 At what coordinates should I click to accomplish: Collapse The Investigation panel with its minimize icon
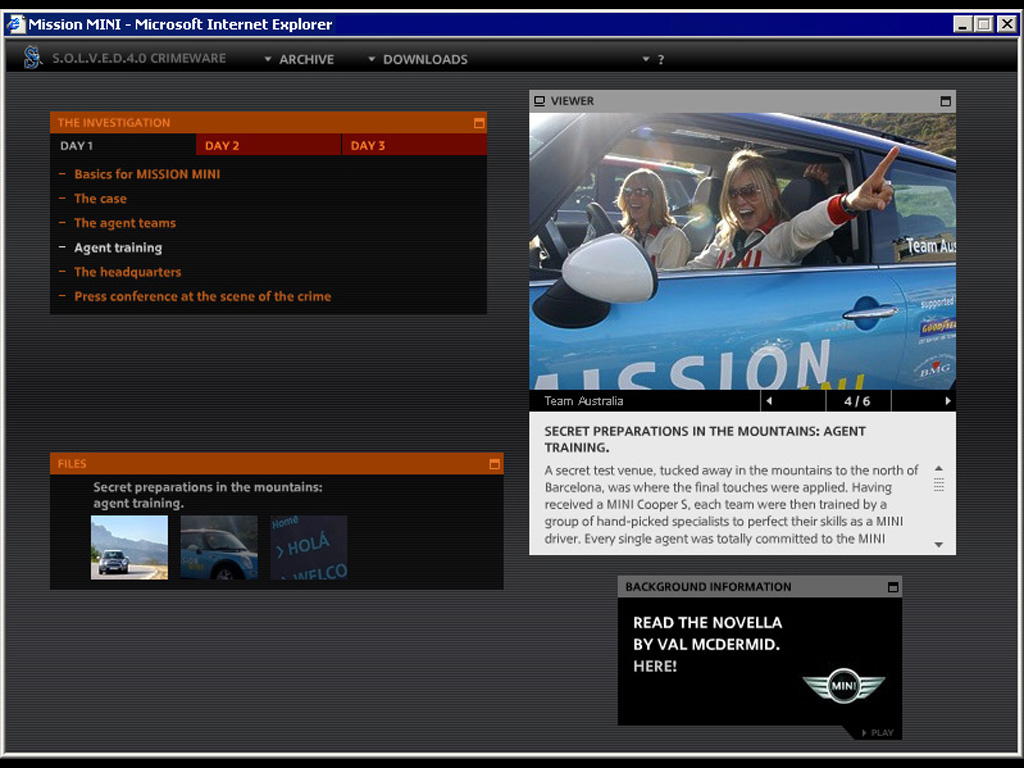479,123
